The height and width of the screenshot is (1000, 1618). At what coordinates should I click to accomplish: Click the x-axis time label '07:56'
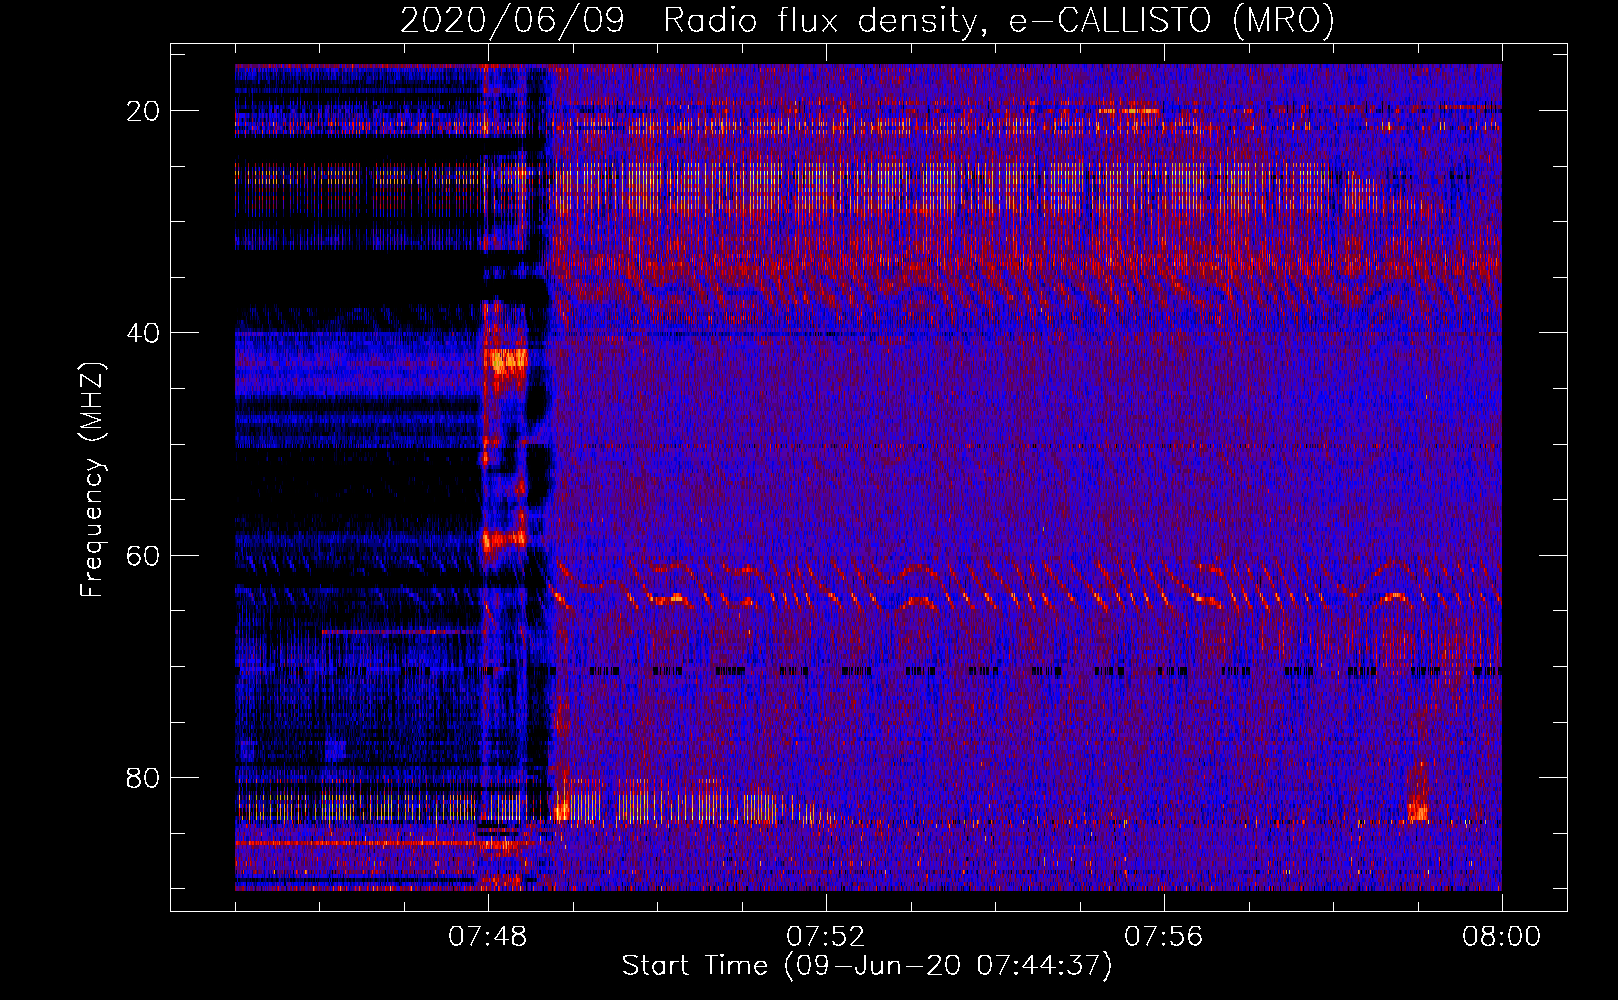[1164, 937]
